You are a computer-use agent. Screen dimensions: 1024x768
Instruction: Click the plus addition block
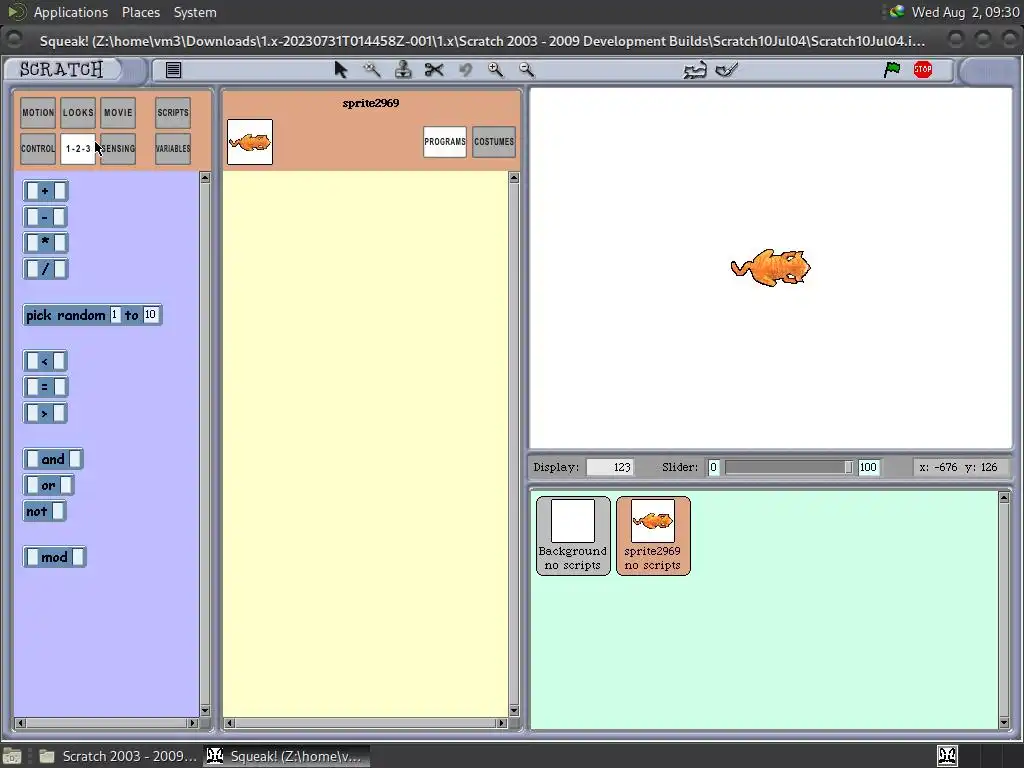45,191
